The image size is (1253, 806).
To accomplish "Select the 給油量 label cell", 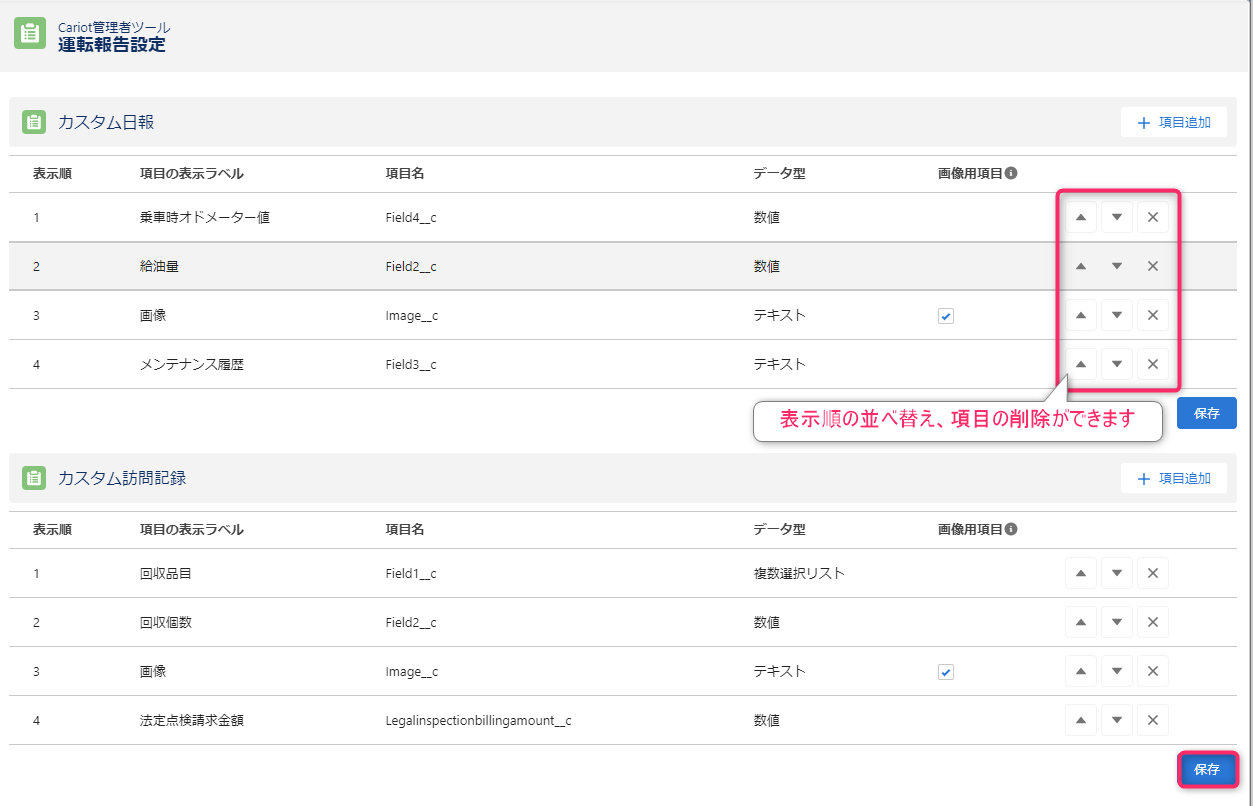I will 159,266.
